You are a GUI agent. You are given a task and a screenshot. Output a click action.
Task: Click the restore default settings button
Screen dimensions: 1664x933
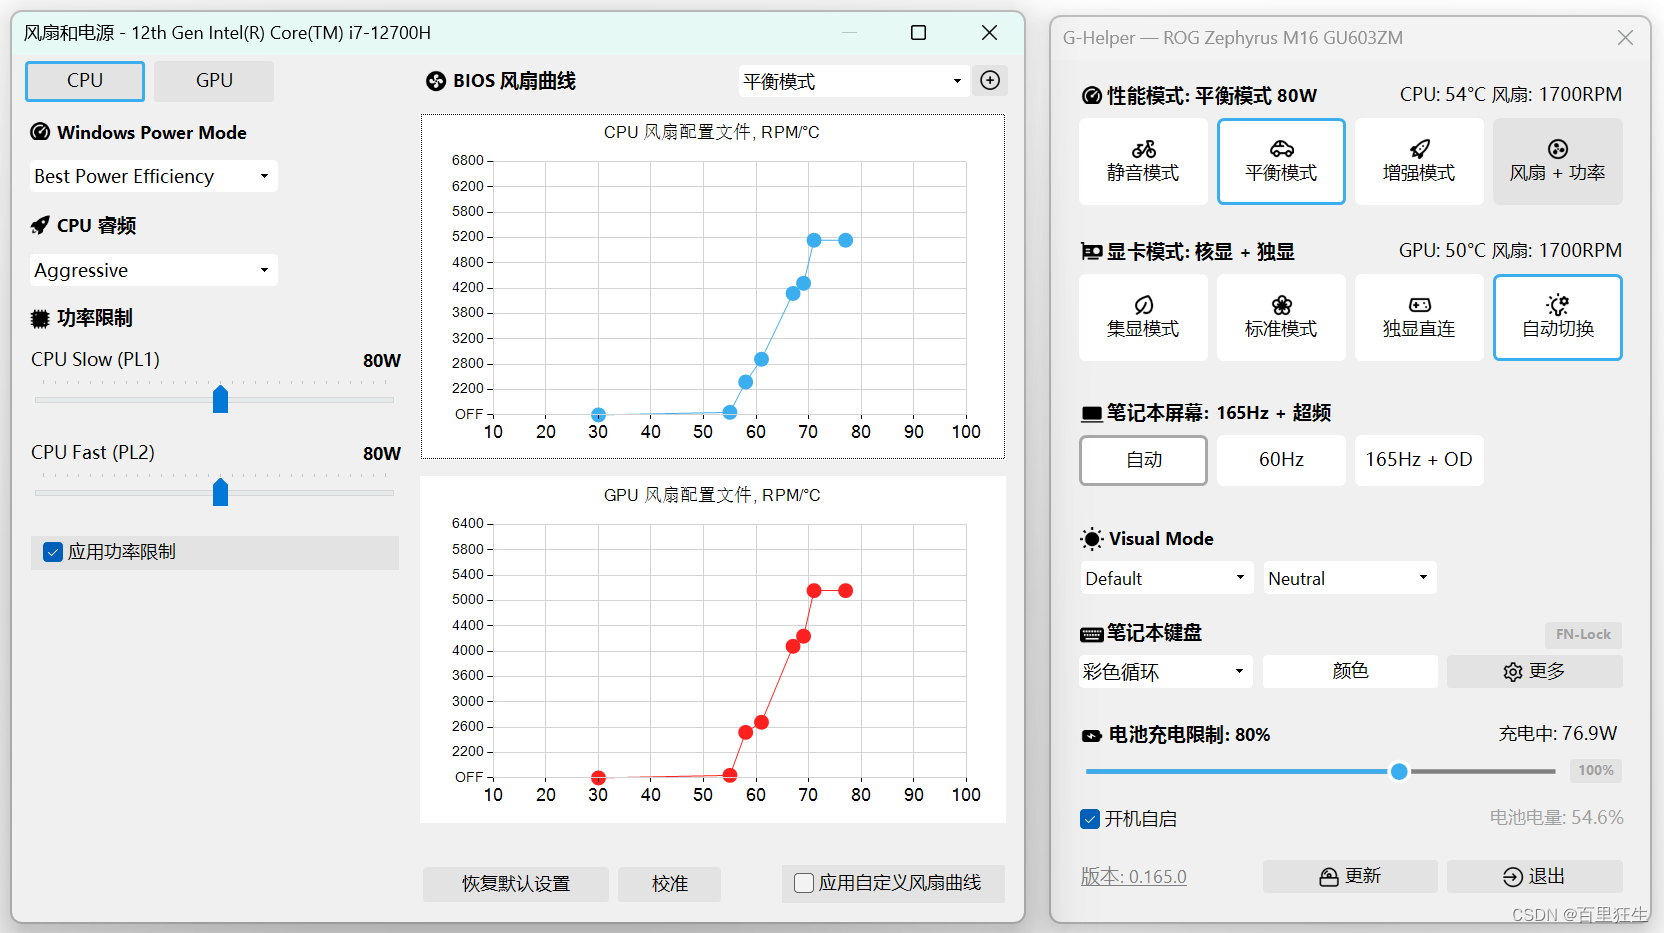click(516, 884)
